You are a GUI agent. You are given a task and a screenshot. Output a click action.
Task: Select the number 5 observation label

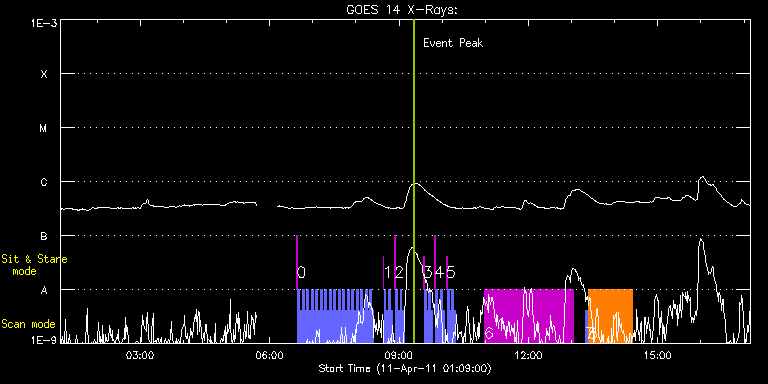click(451, 272)
